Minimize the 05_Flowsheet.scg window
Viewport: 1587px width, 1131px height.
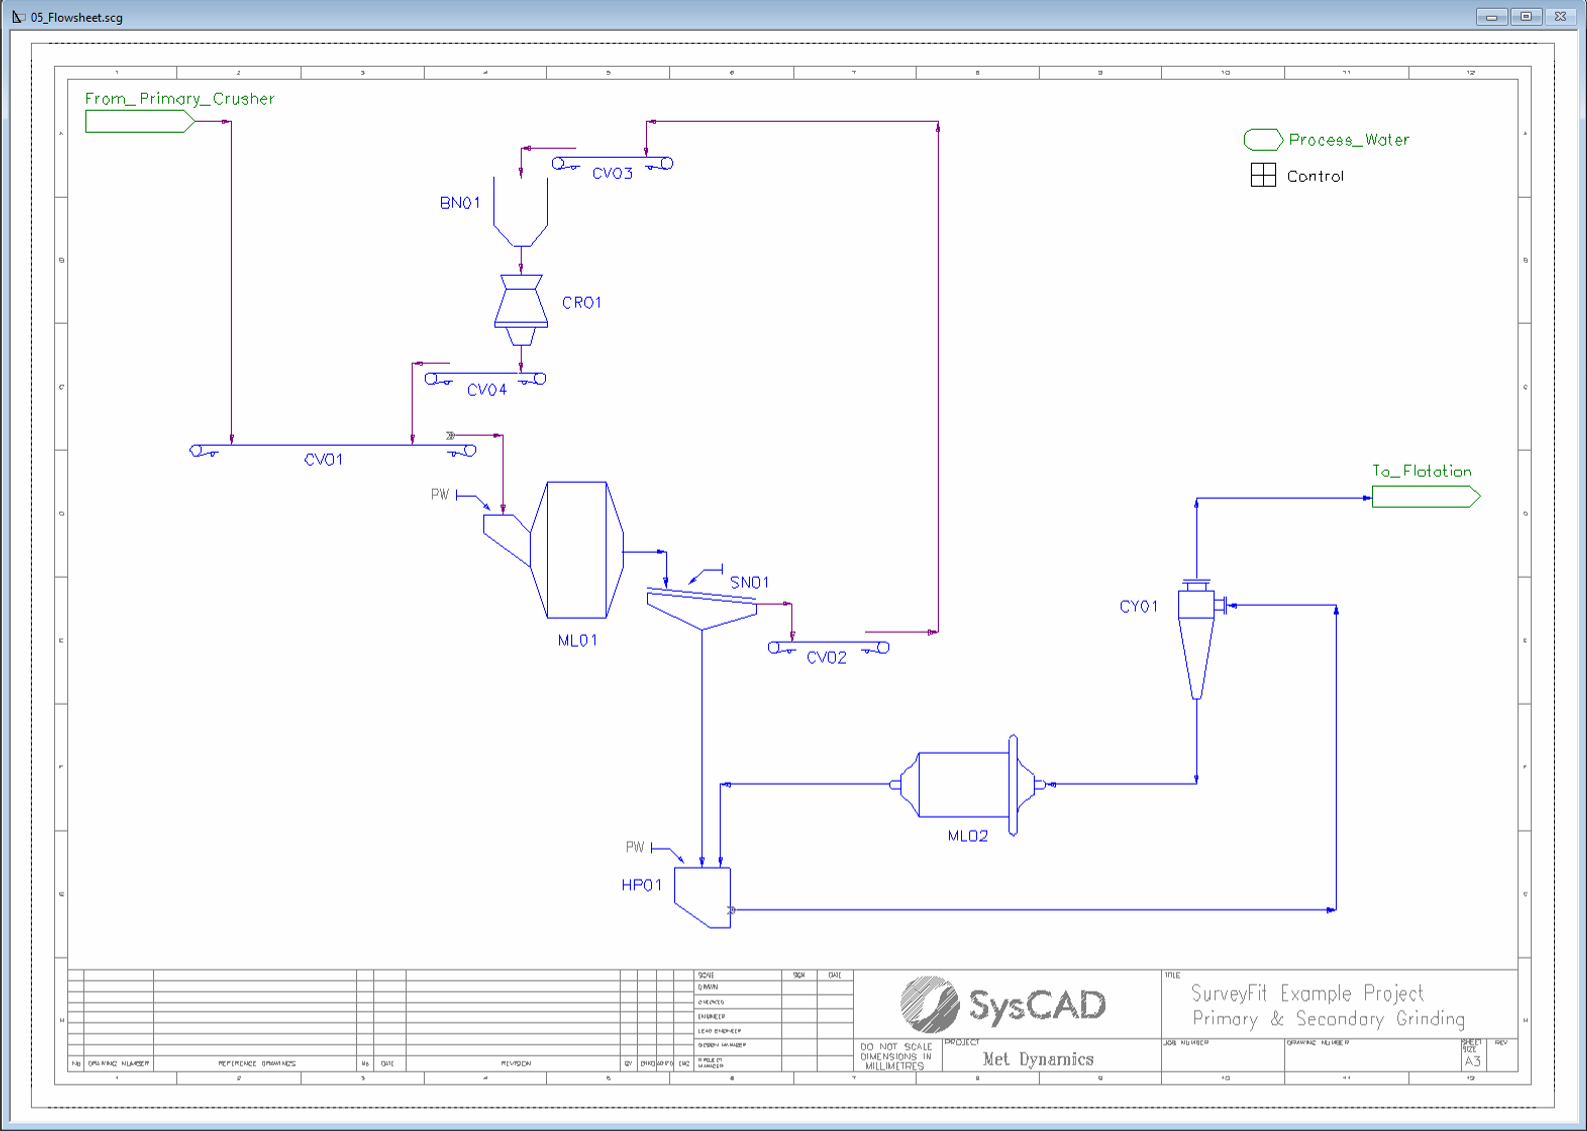1492,16
